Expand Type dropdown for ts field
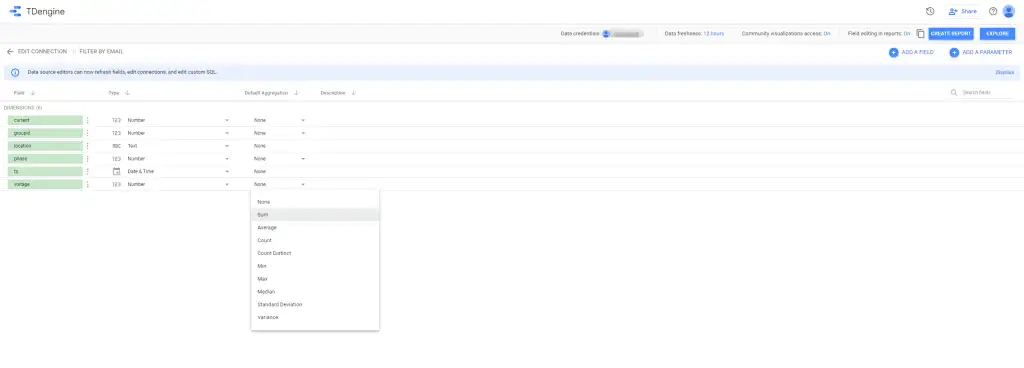Screen dimensions: 1024x368 tap(227, 172)
